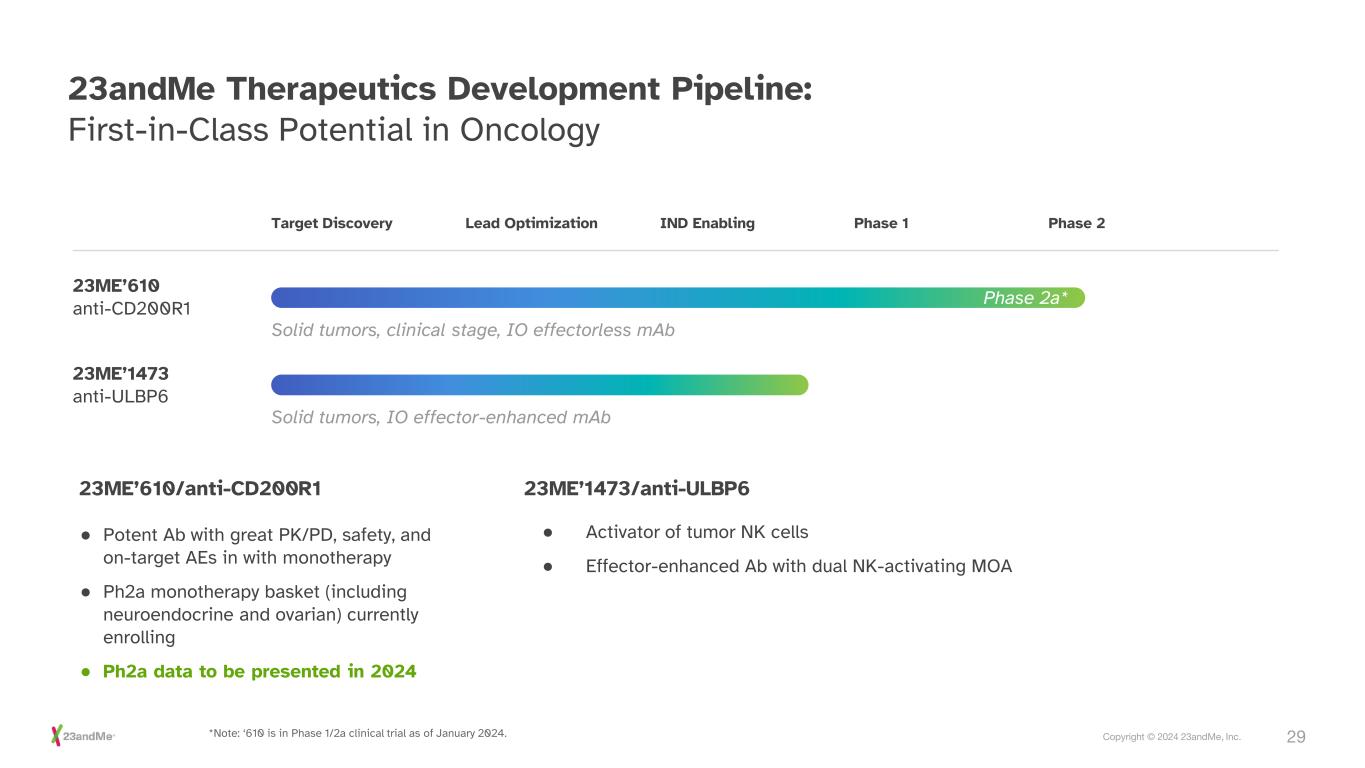
Task: Click the Phase 2 stage header
Action: coord(1076,223)
